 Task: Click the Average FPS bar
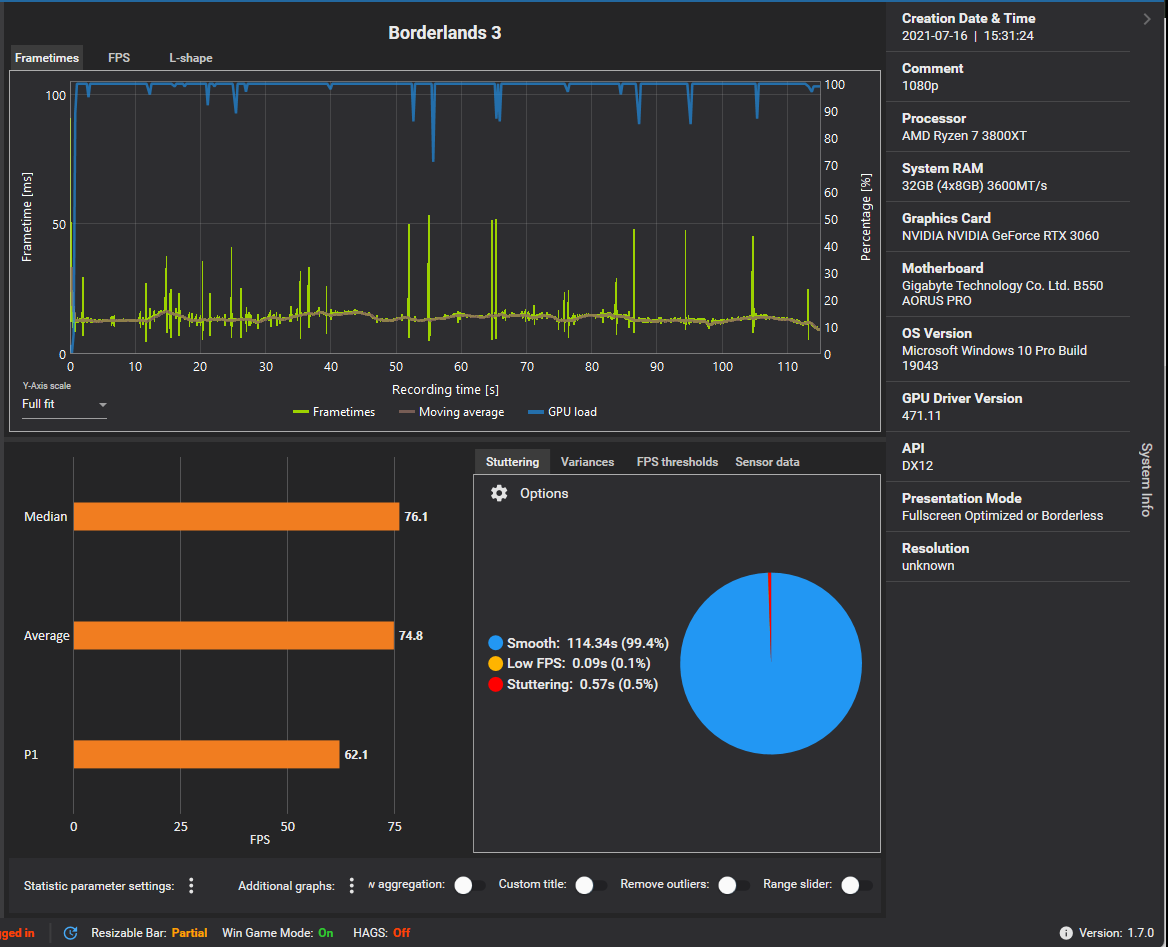click(x=234, y=636)
